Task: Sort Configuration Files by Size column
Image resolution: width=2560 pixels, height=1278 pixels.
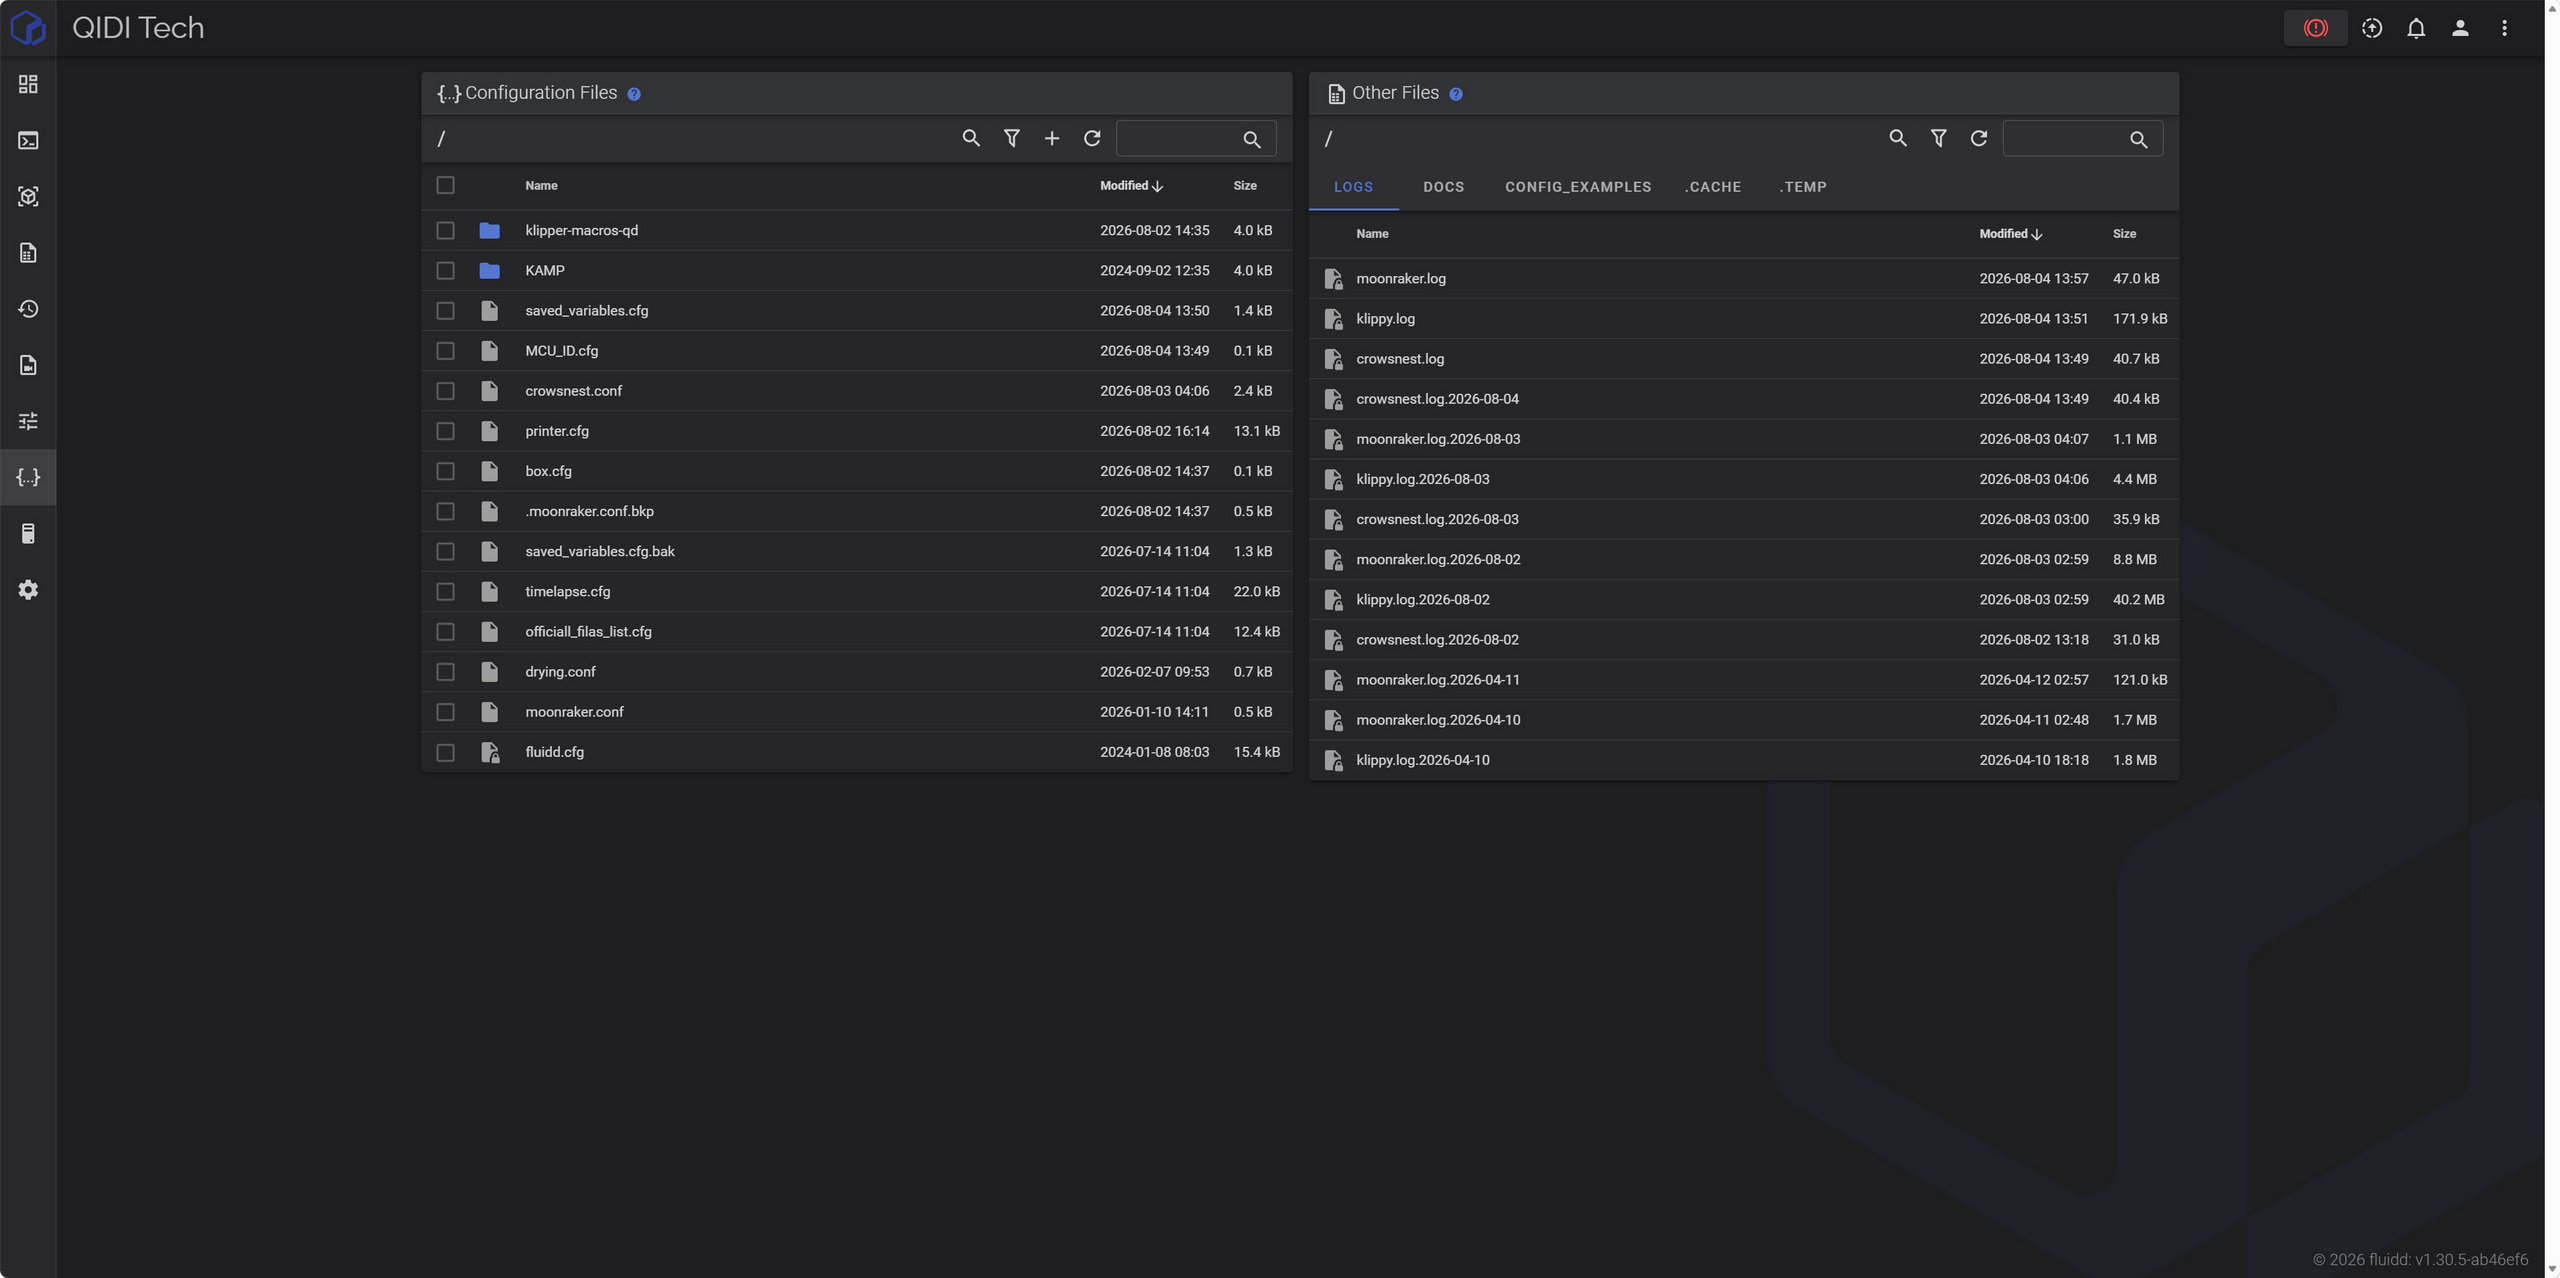Action: pyautogui.click(x=1245, y=186)
